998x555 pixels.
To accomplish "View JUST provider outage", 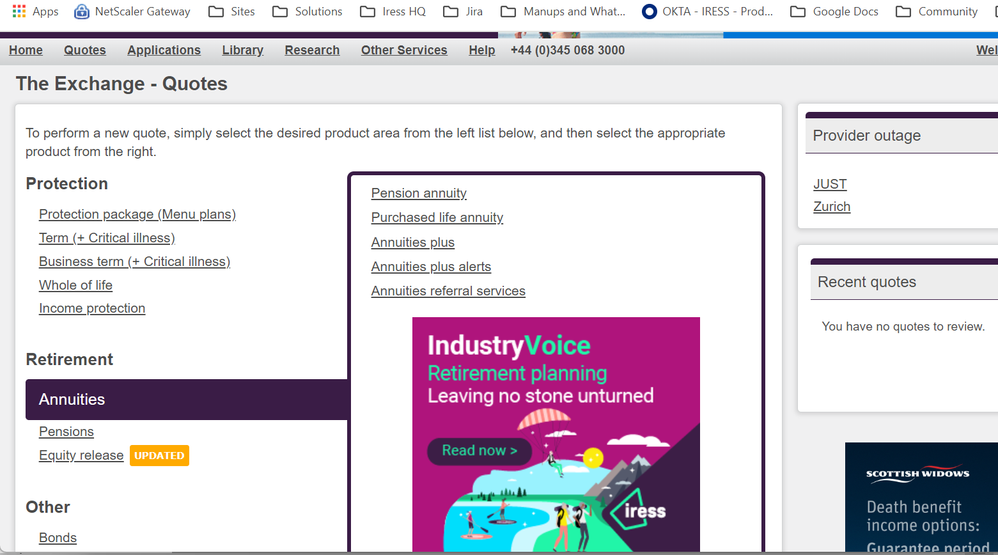I will (830, 184).
